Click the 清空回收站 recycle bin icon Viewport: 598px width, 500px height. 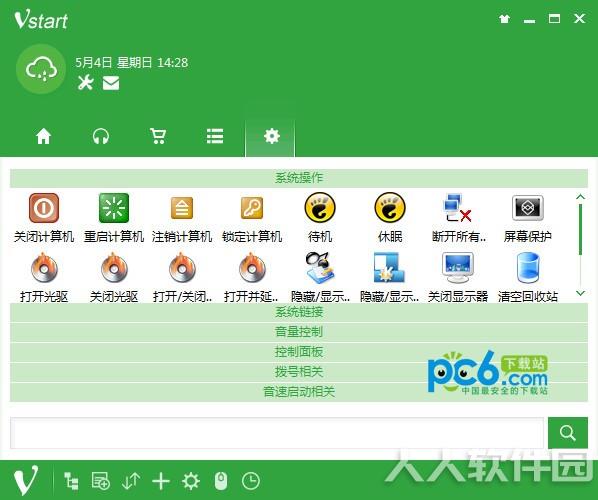(x=527, y=268)
